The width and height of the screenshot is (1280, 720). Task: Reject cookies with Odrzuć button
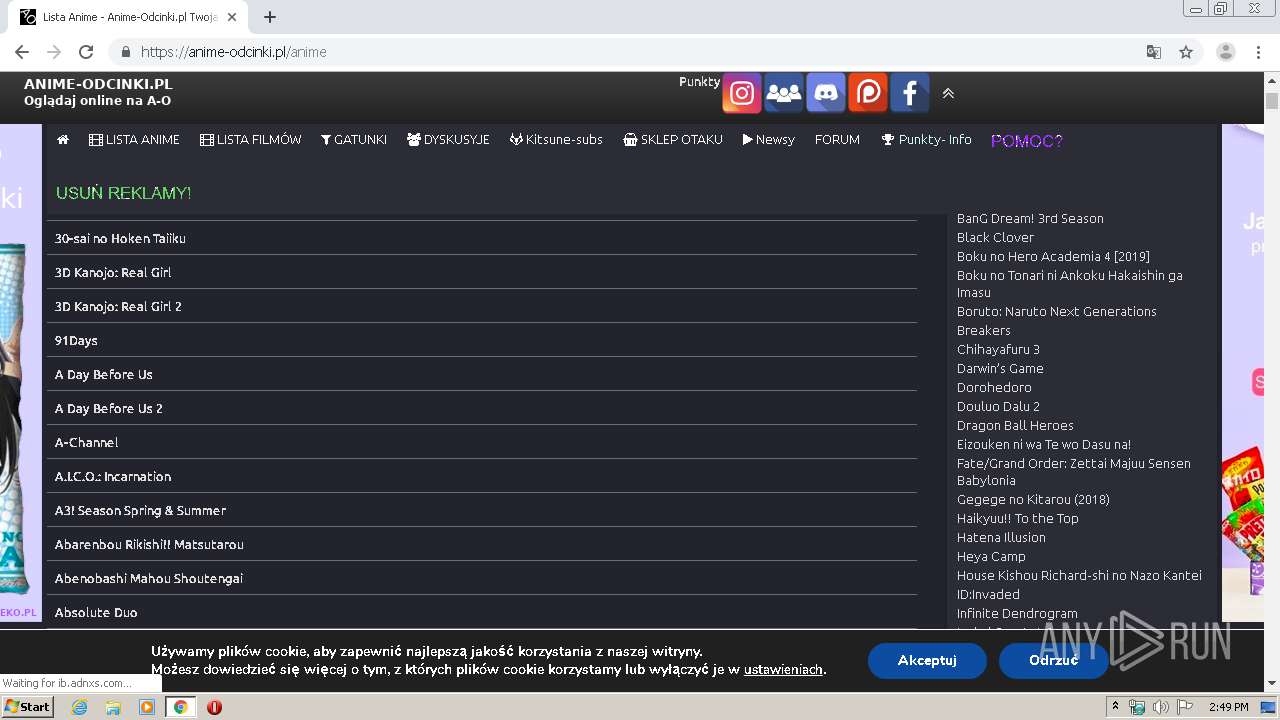click(1053, 660)
